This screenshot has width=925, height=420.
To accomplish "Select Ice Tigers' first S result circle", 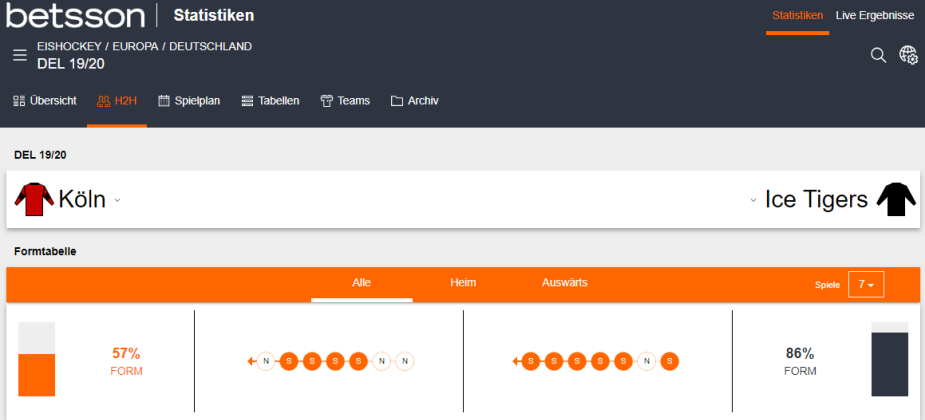I will click(531, 360).
